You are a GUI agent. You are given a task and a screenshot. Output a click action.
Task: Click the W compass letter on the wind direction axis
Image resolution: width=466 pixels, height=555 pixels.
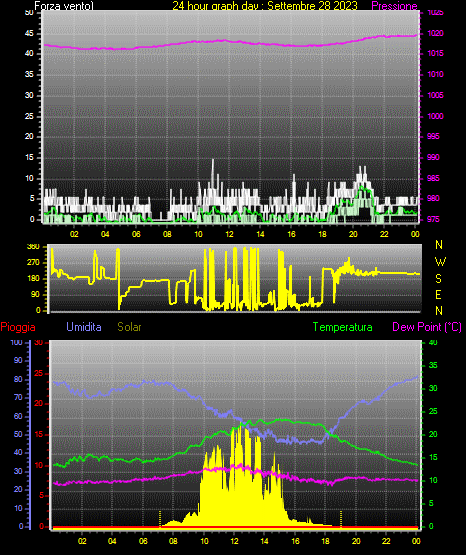(440, 262)
